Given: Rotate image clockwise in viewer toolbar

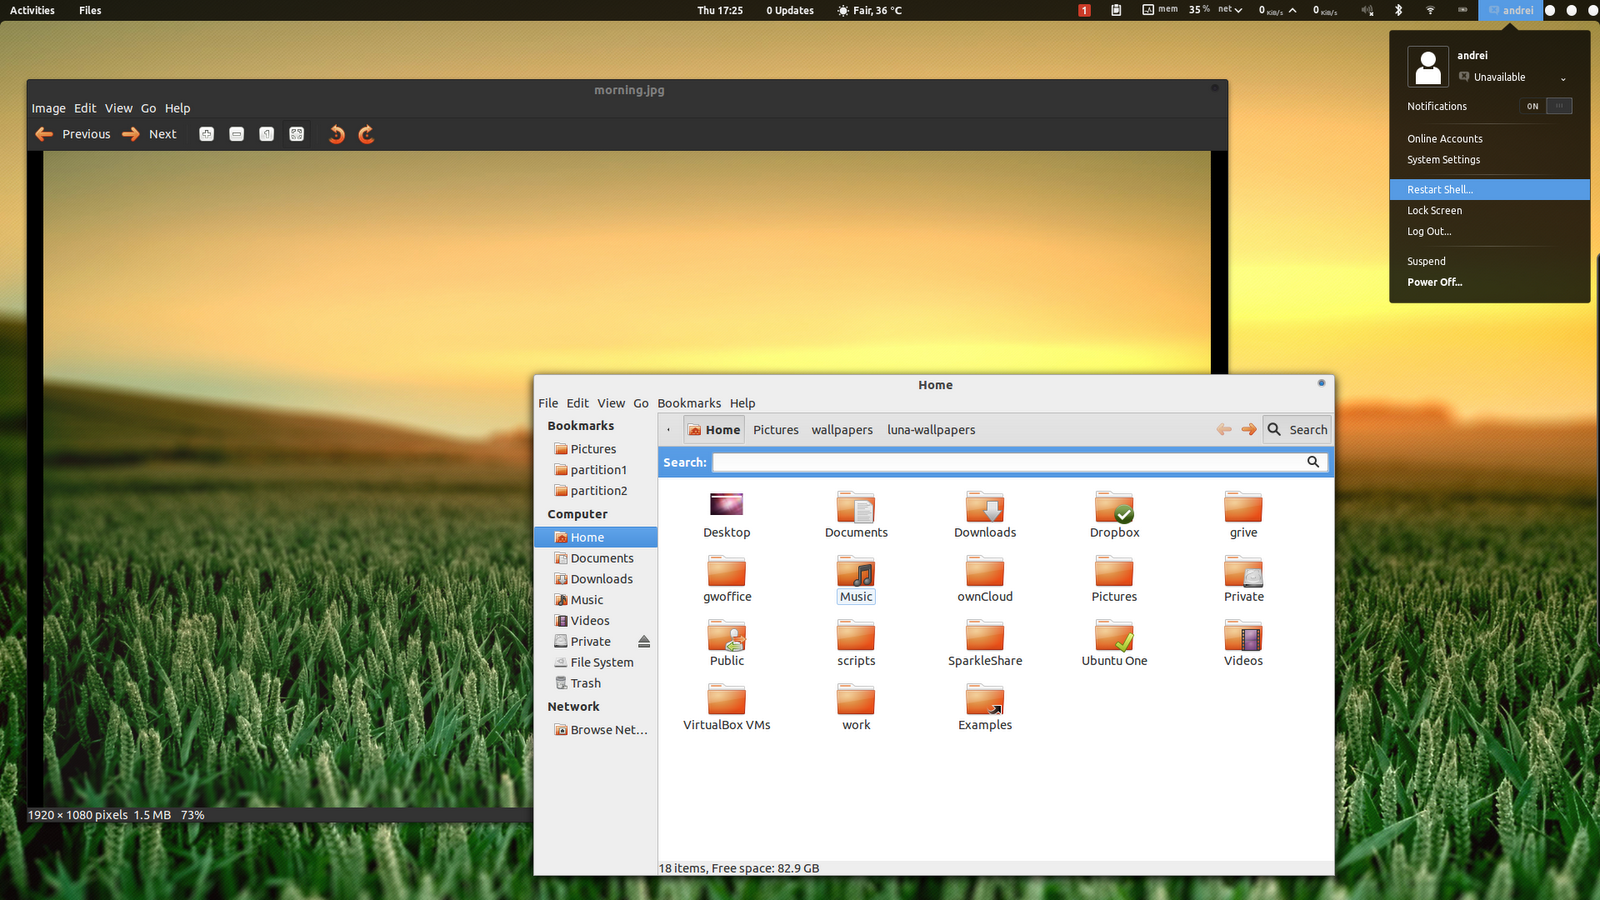Looking at the screenshot, I should point(366,134).
